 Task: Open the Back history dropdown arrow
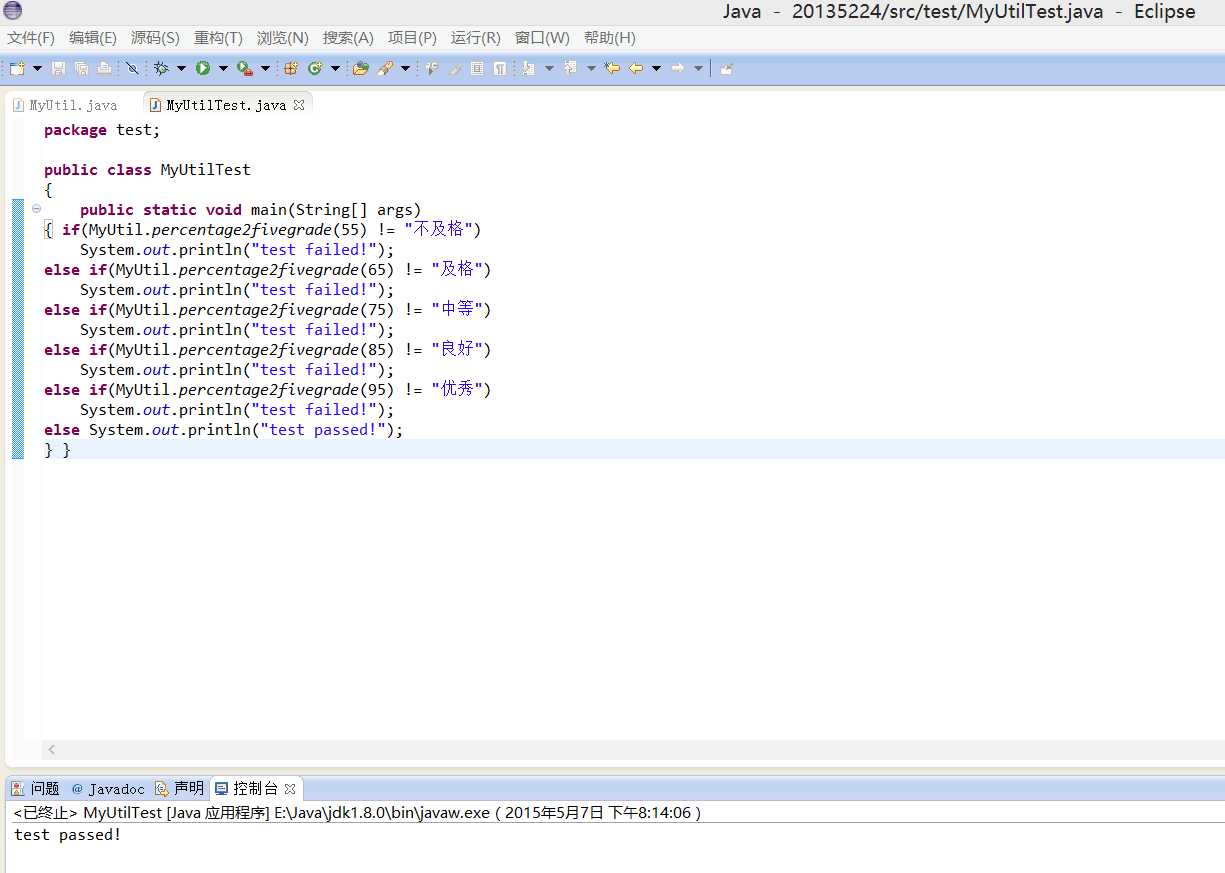click(656, 68)
